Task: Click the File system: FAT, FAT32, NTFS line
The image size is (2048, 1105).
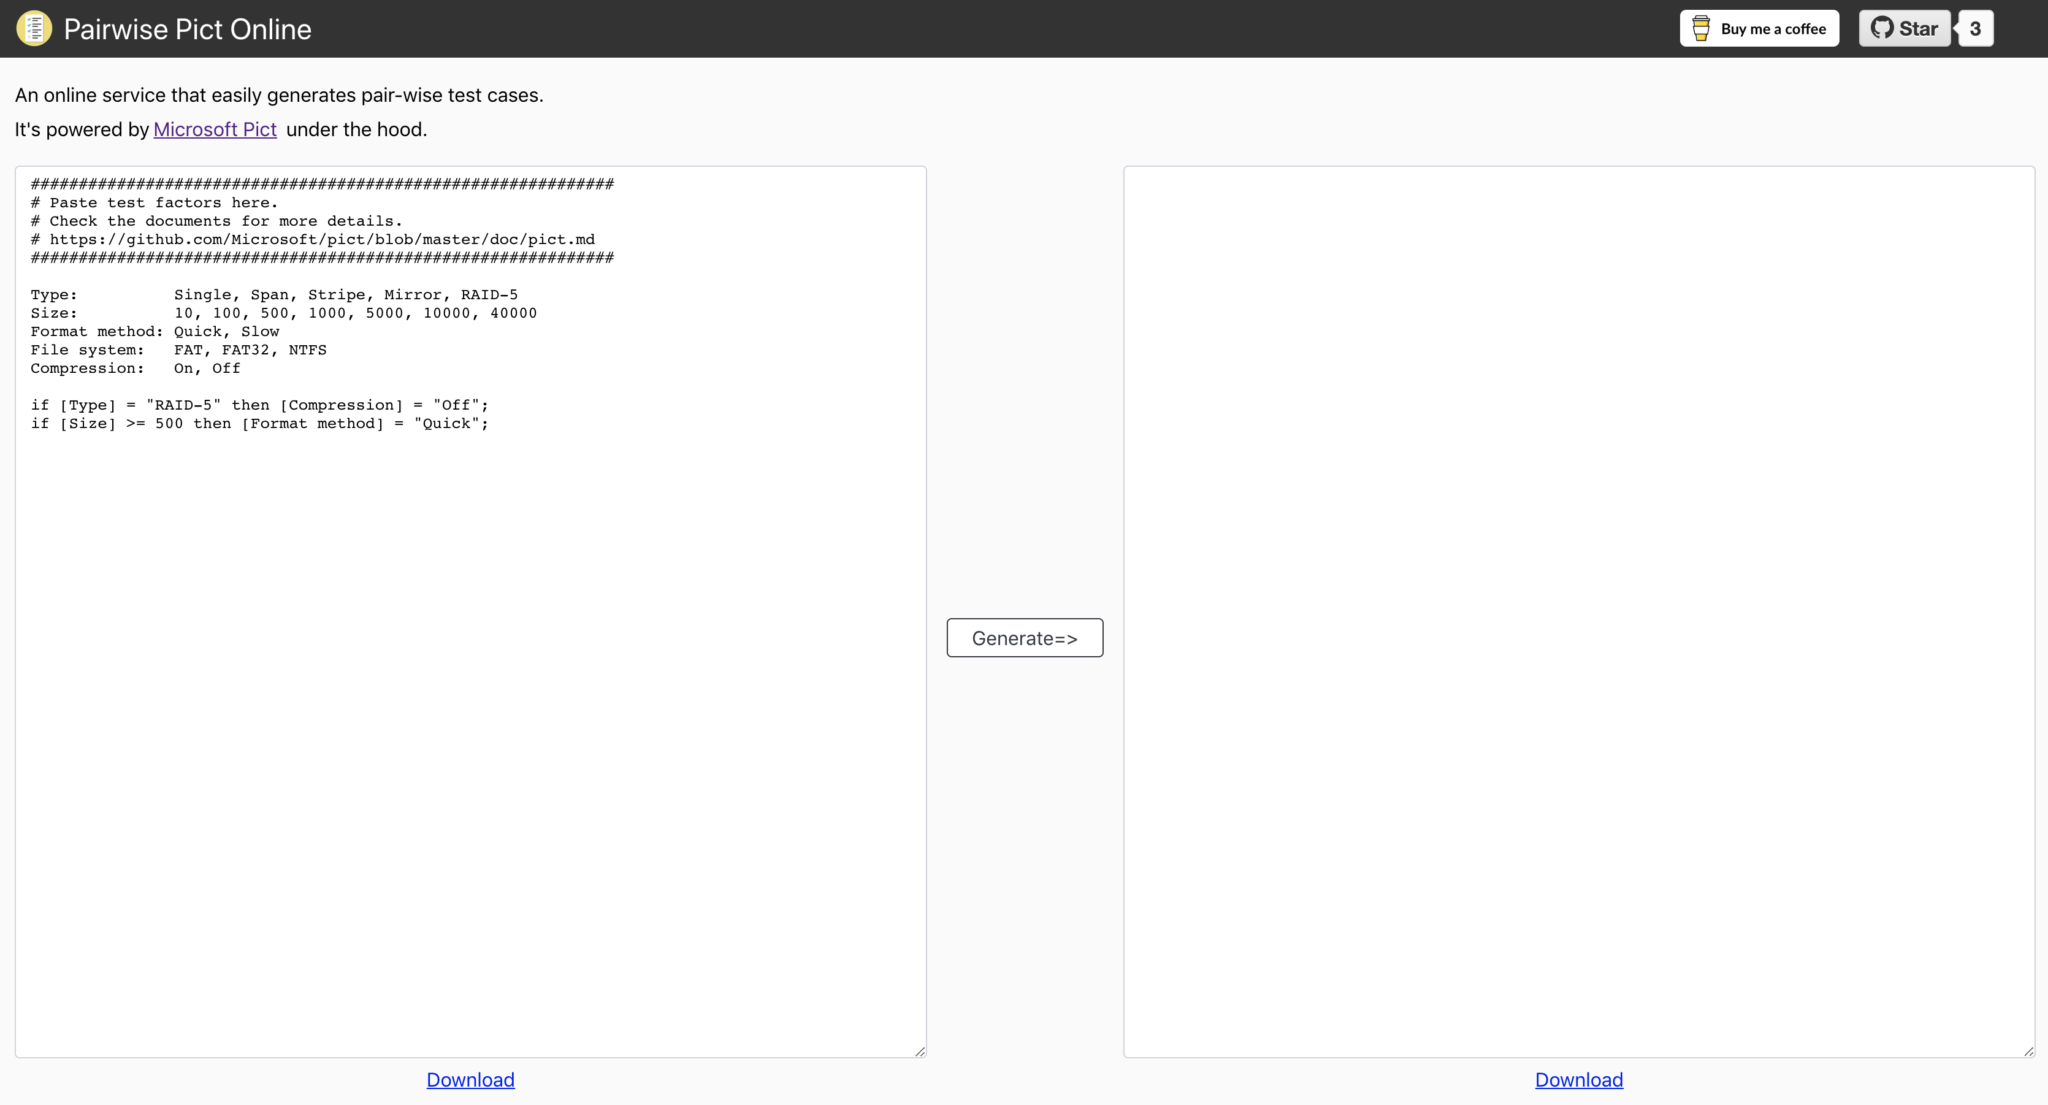Action: 178,350
